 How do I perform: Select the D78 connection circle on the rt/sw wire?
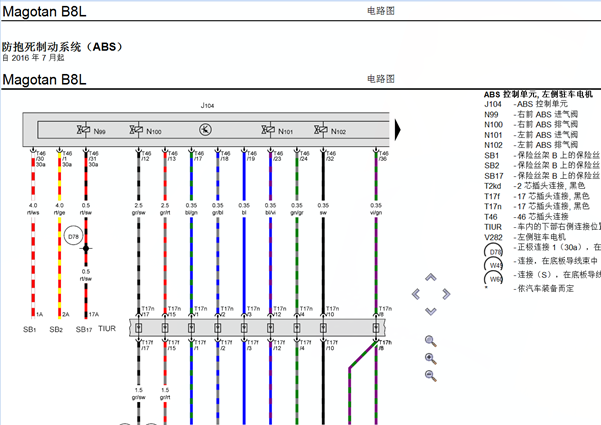[x=73, y=236]
